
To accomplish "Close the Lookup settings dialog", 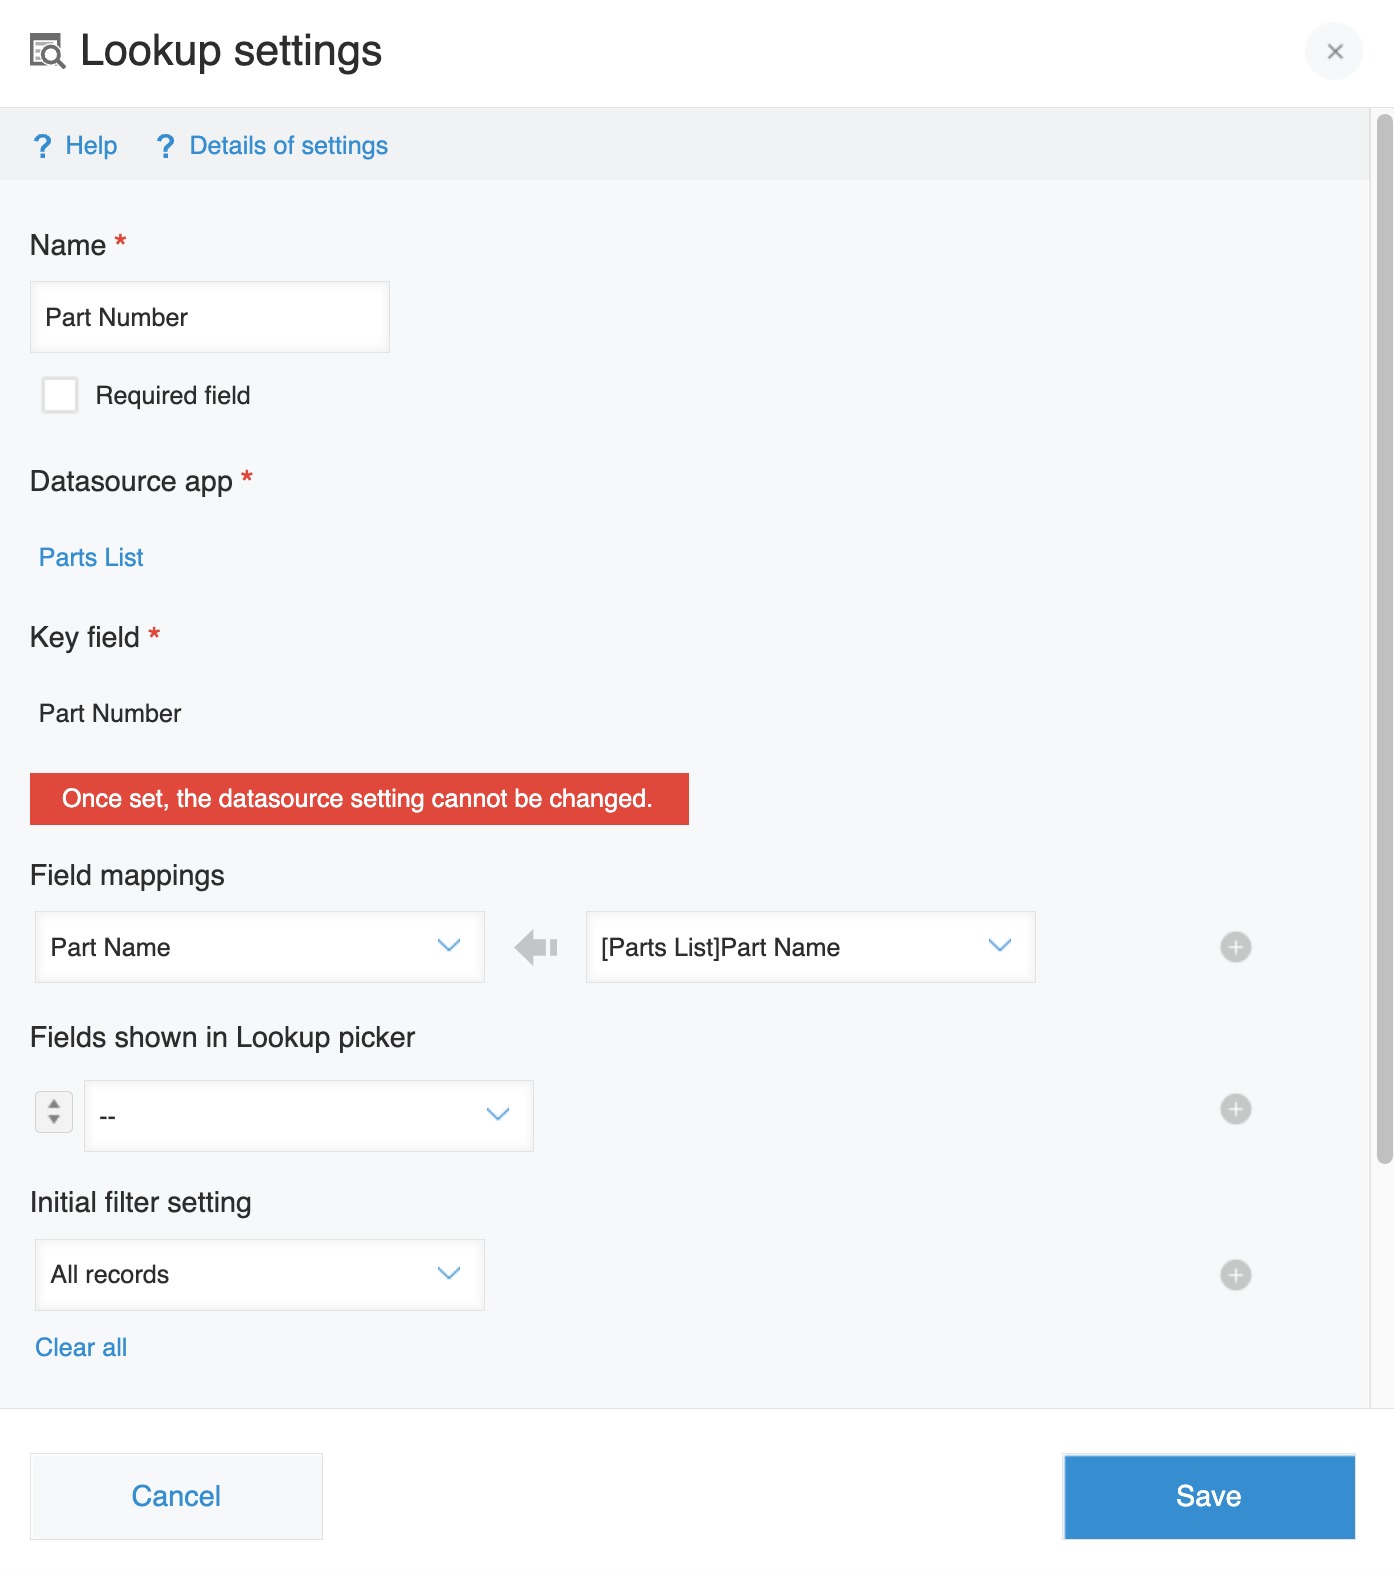I will coord(1334,51).
